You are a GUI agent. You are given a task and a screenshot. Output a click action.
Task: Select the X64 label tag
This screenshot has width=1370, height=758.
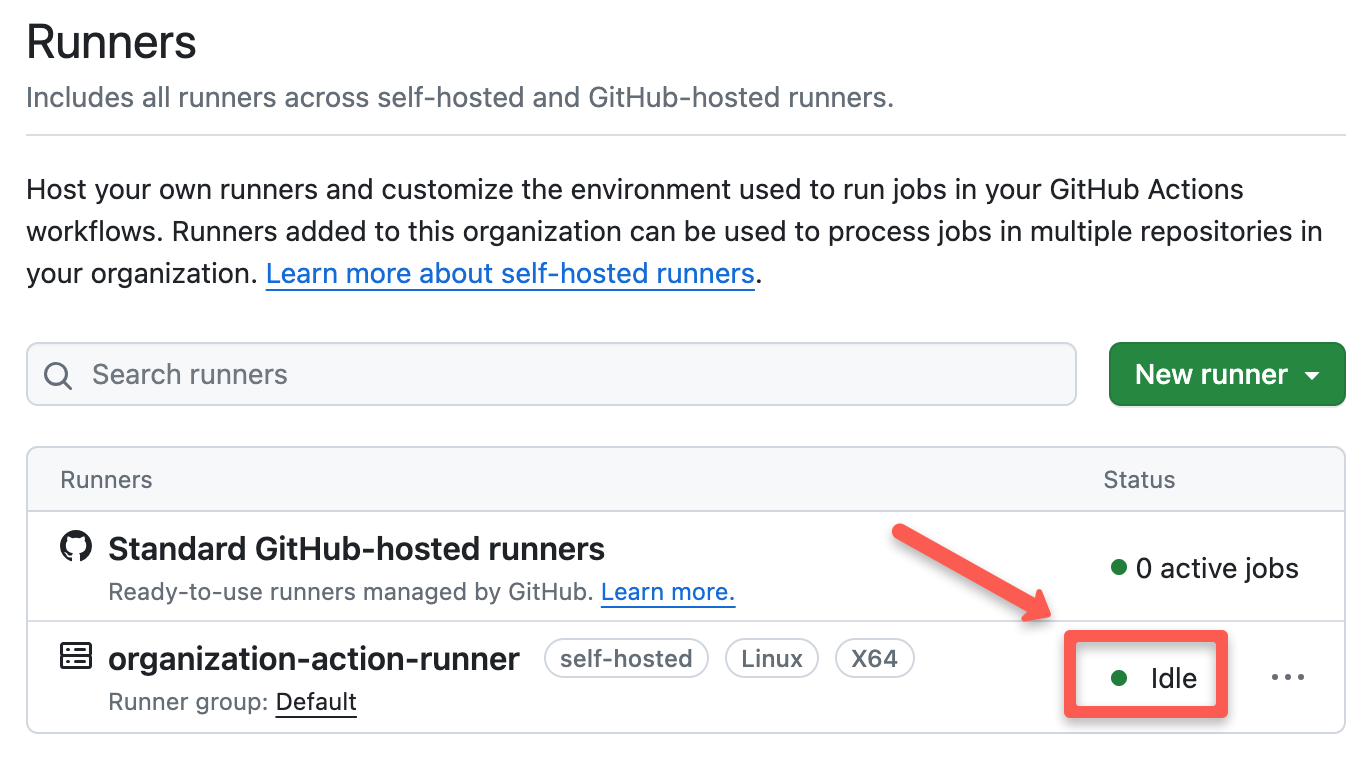pyautogui.click(x=874, y=658)
